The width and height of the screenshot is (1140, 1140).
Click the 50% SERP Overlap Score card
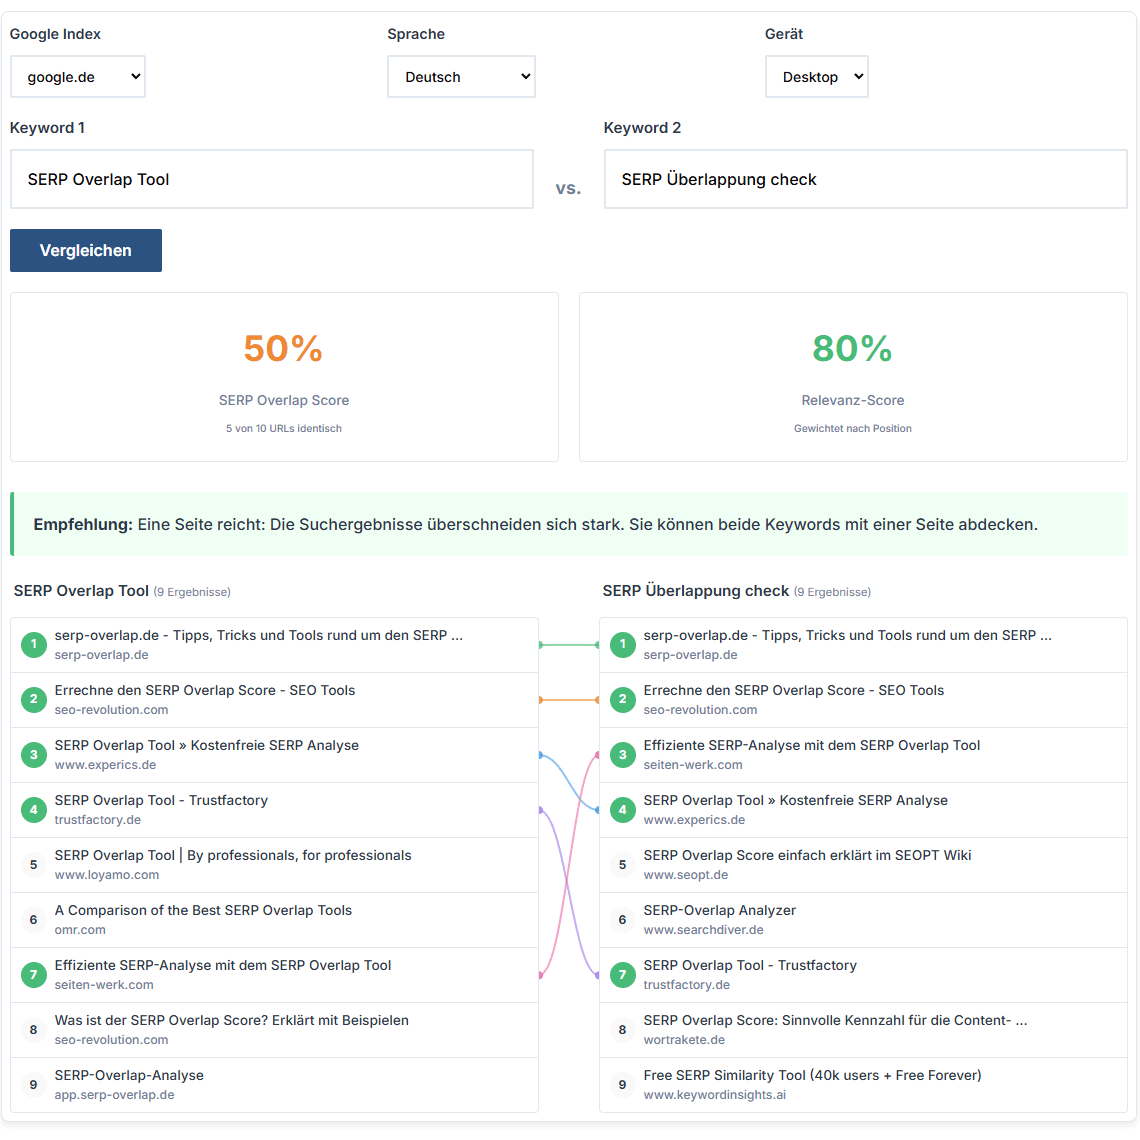pyautogui.click(x=284, y=377)
